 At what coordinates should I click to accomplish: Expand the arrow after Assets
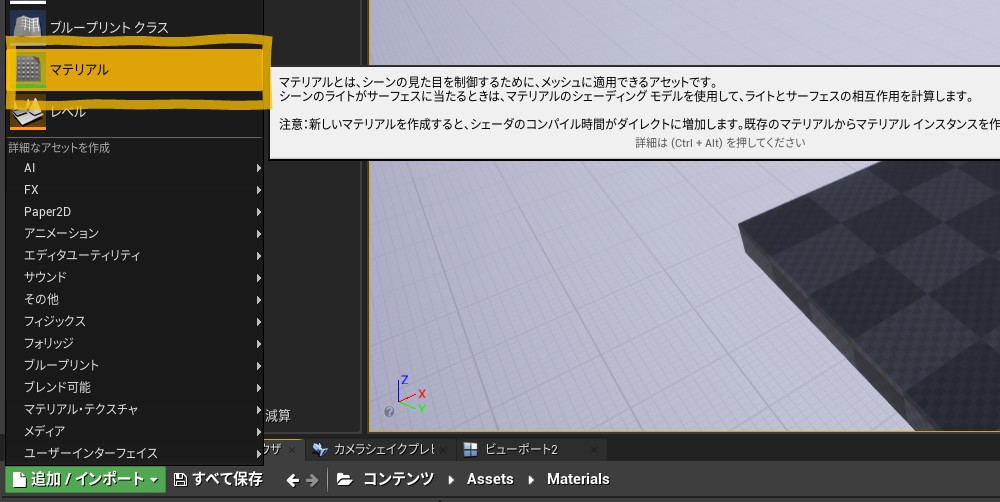pos(531,480)
